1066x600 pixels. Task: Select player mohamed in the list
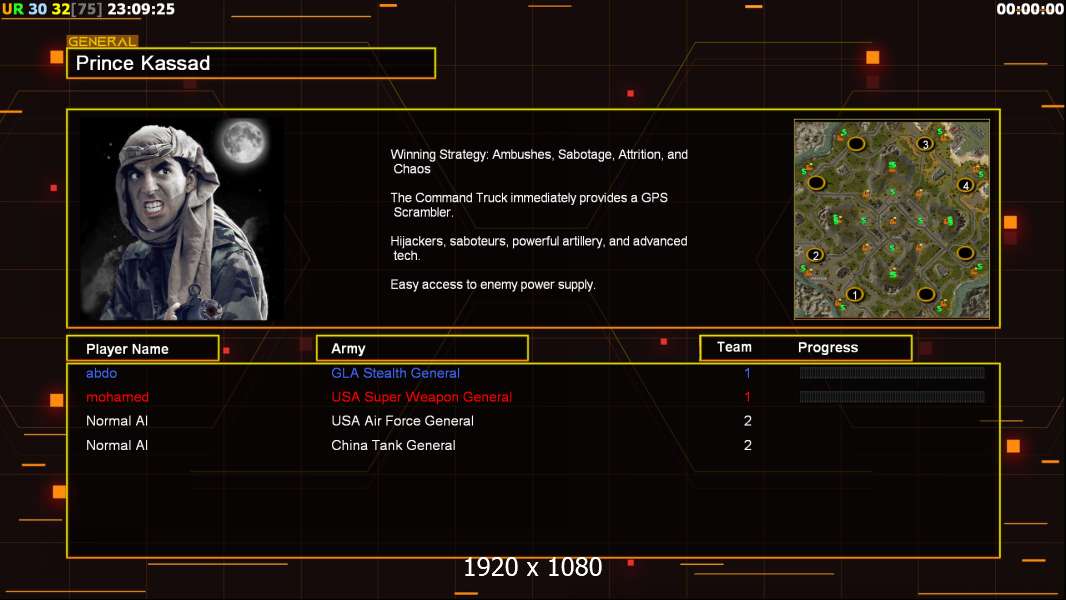pos(117,397)
